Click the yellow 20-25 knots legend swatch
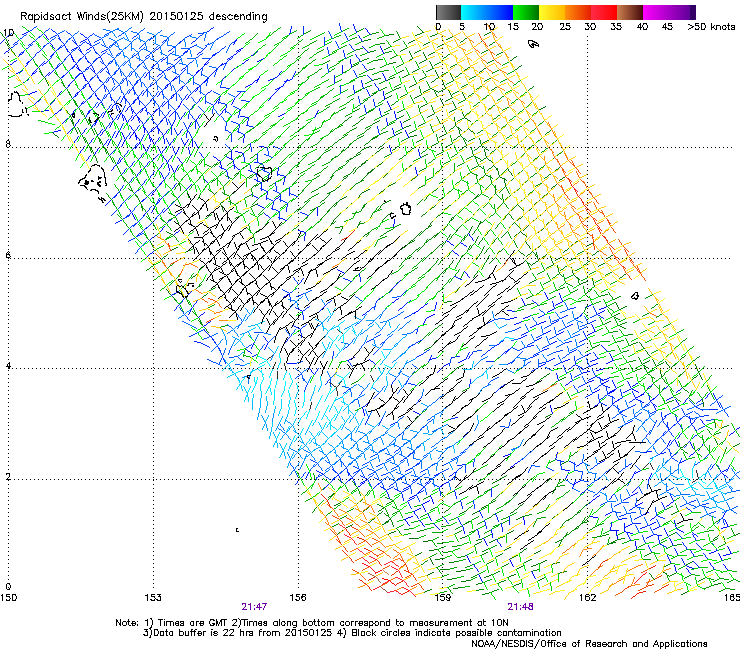 (x=552, y=12)
